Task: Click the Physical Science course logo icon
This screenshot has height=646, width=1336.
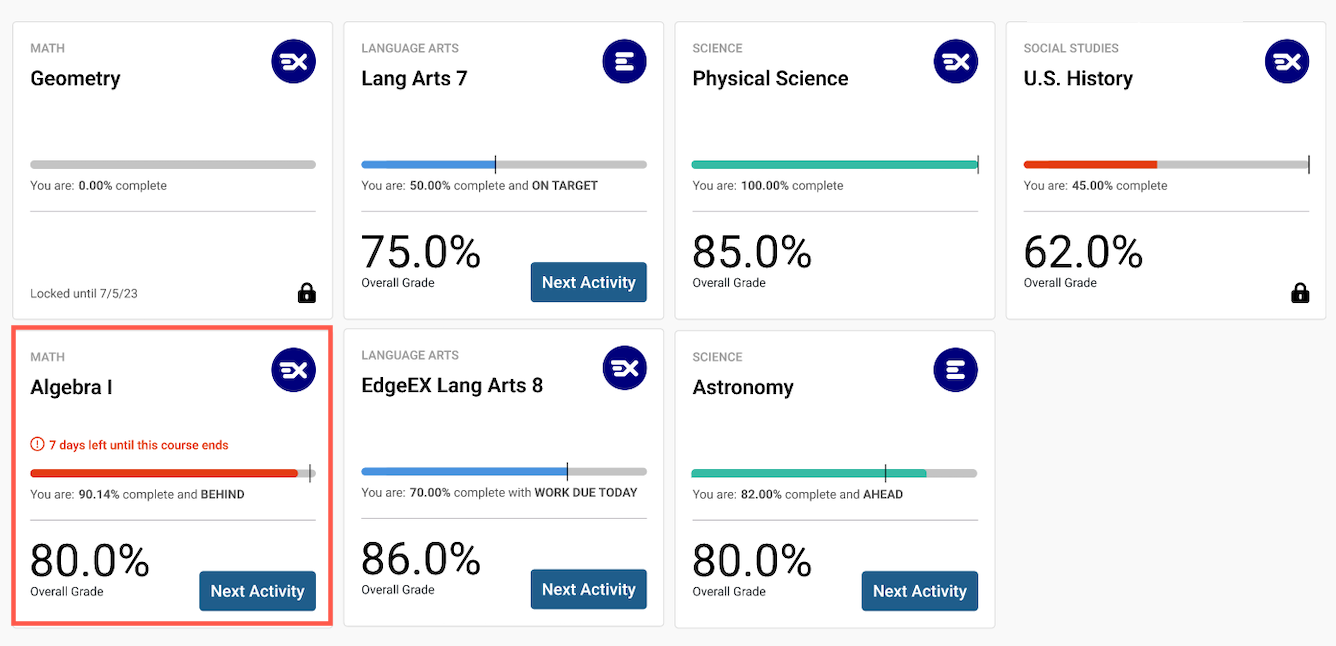Action: point(956,62)
